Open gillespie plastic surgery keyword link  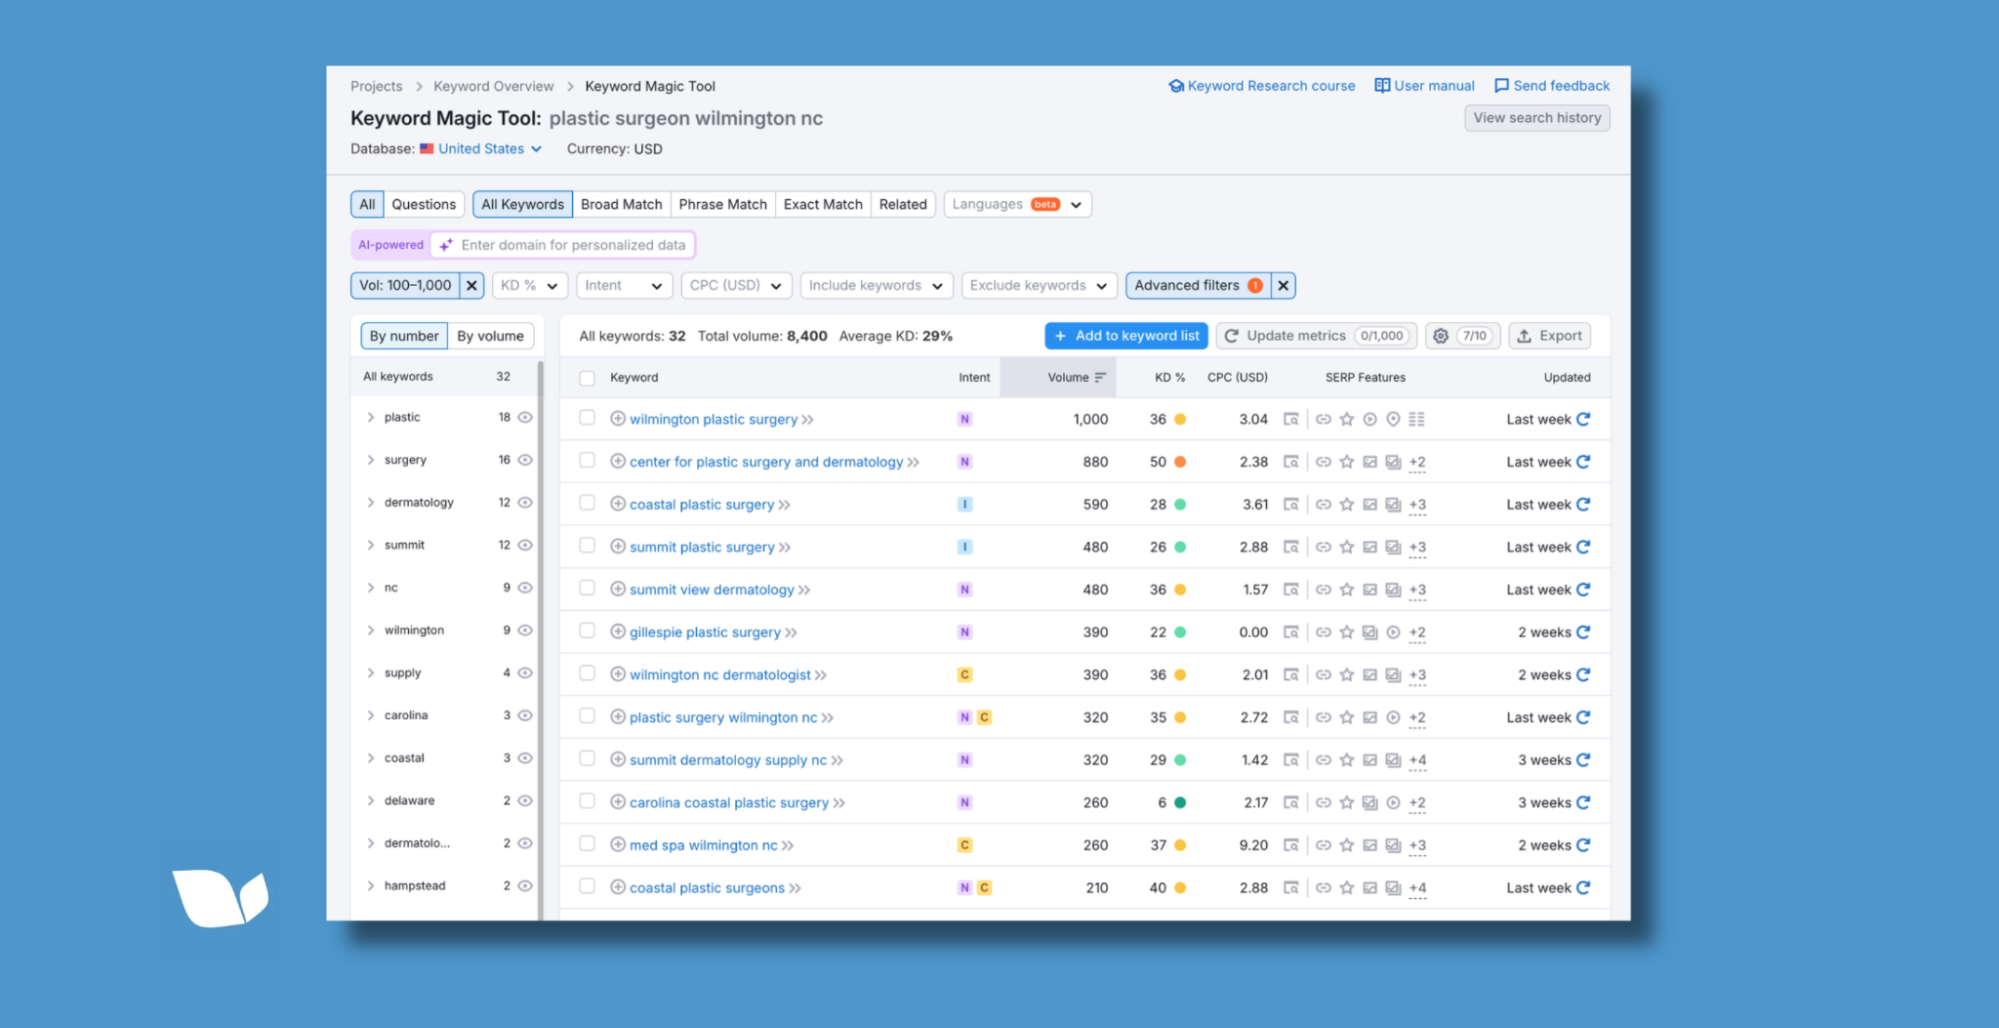(x=705, y=632)
